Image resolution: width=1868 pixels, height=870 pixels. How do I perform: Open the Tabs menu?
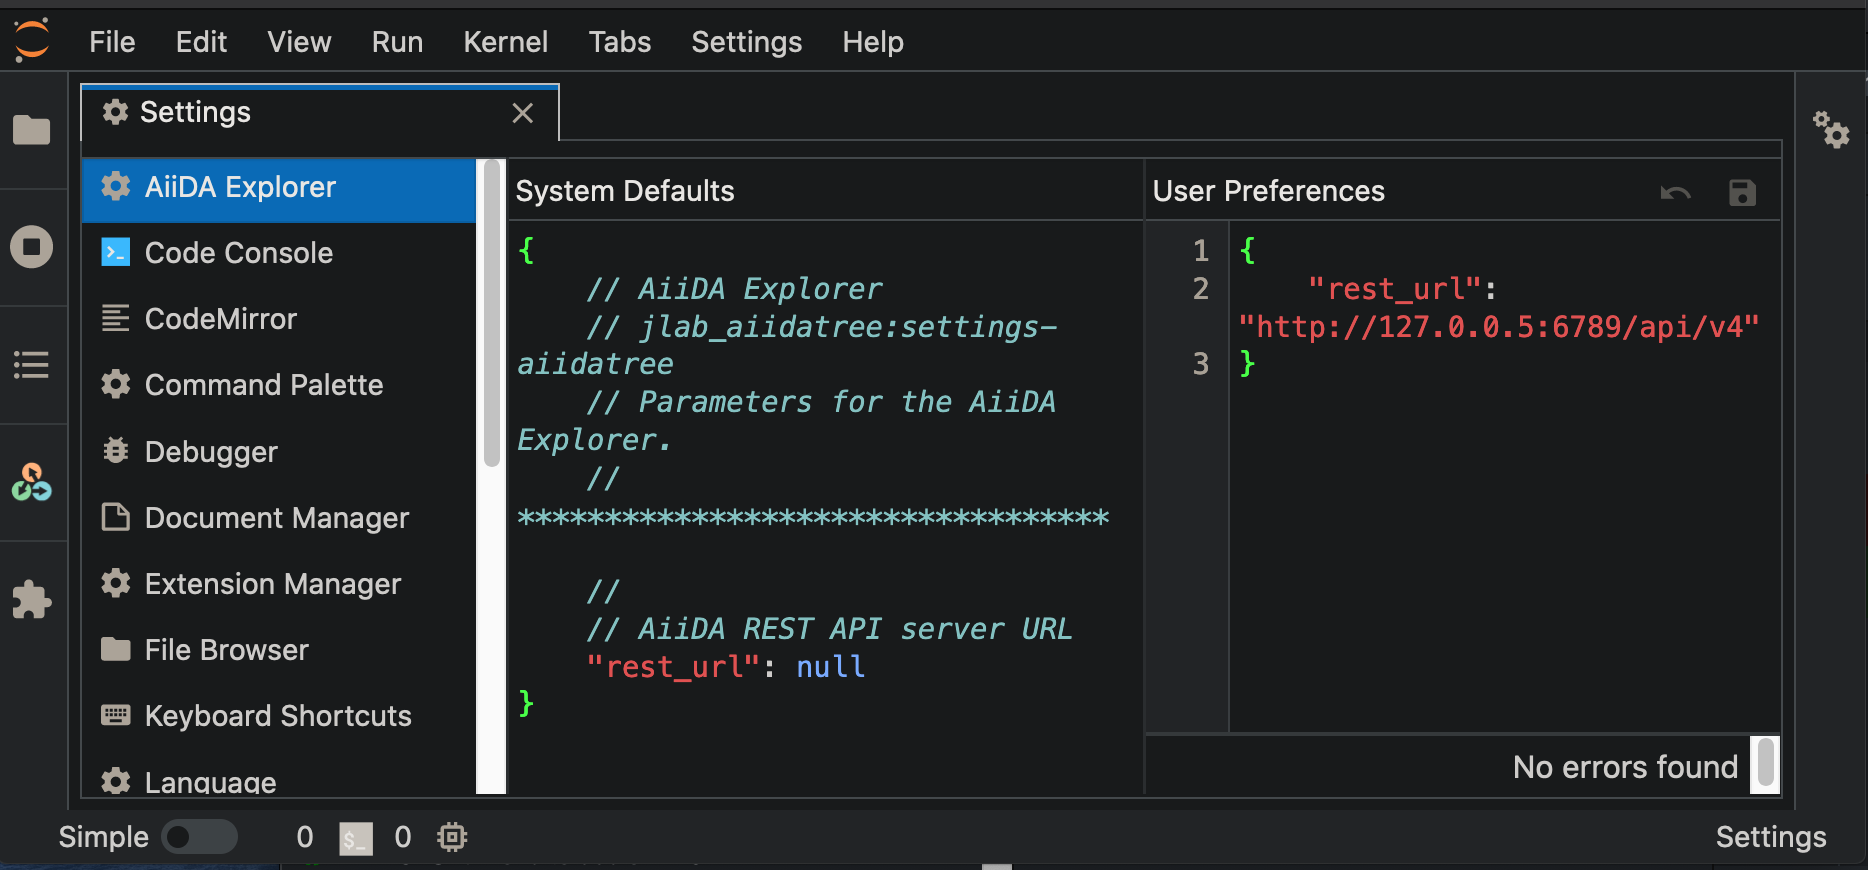tap(620, 42)
